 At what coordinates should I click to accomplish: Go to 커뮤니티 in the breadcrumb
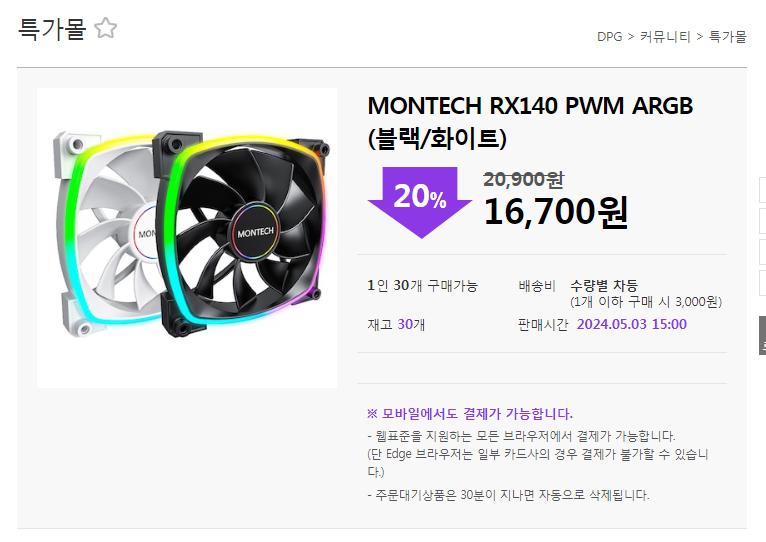pos(665,37)
